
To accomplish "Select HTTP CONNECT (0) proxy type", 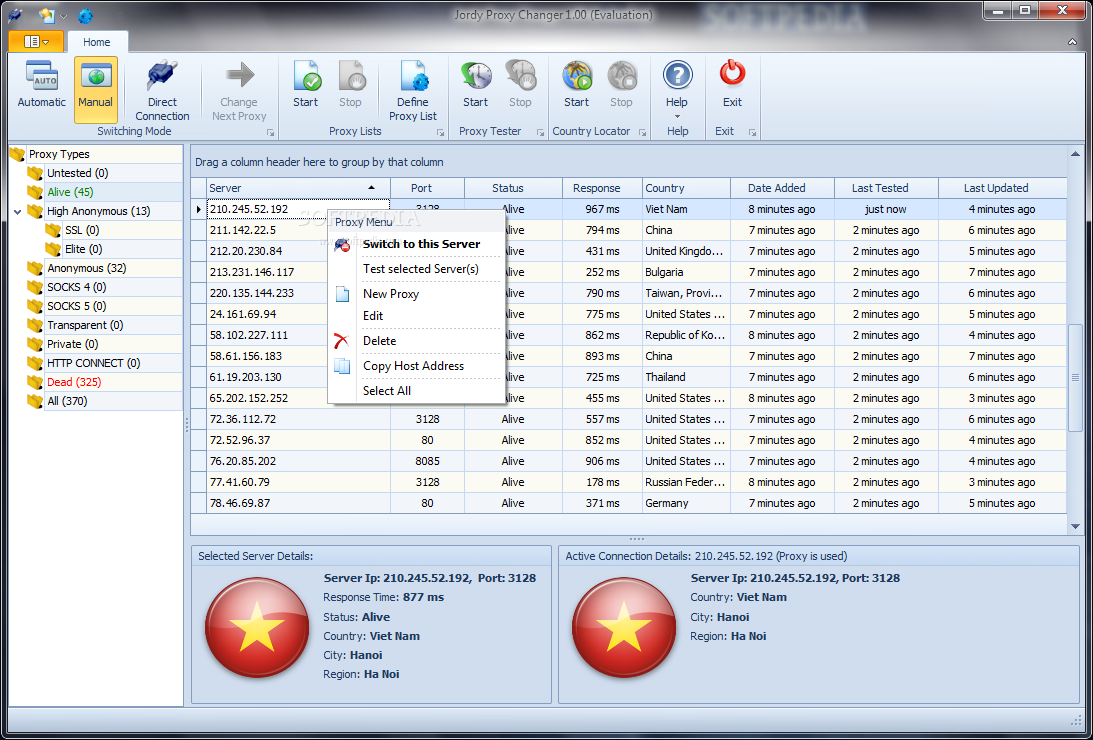I will point(93,363).
